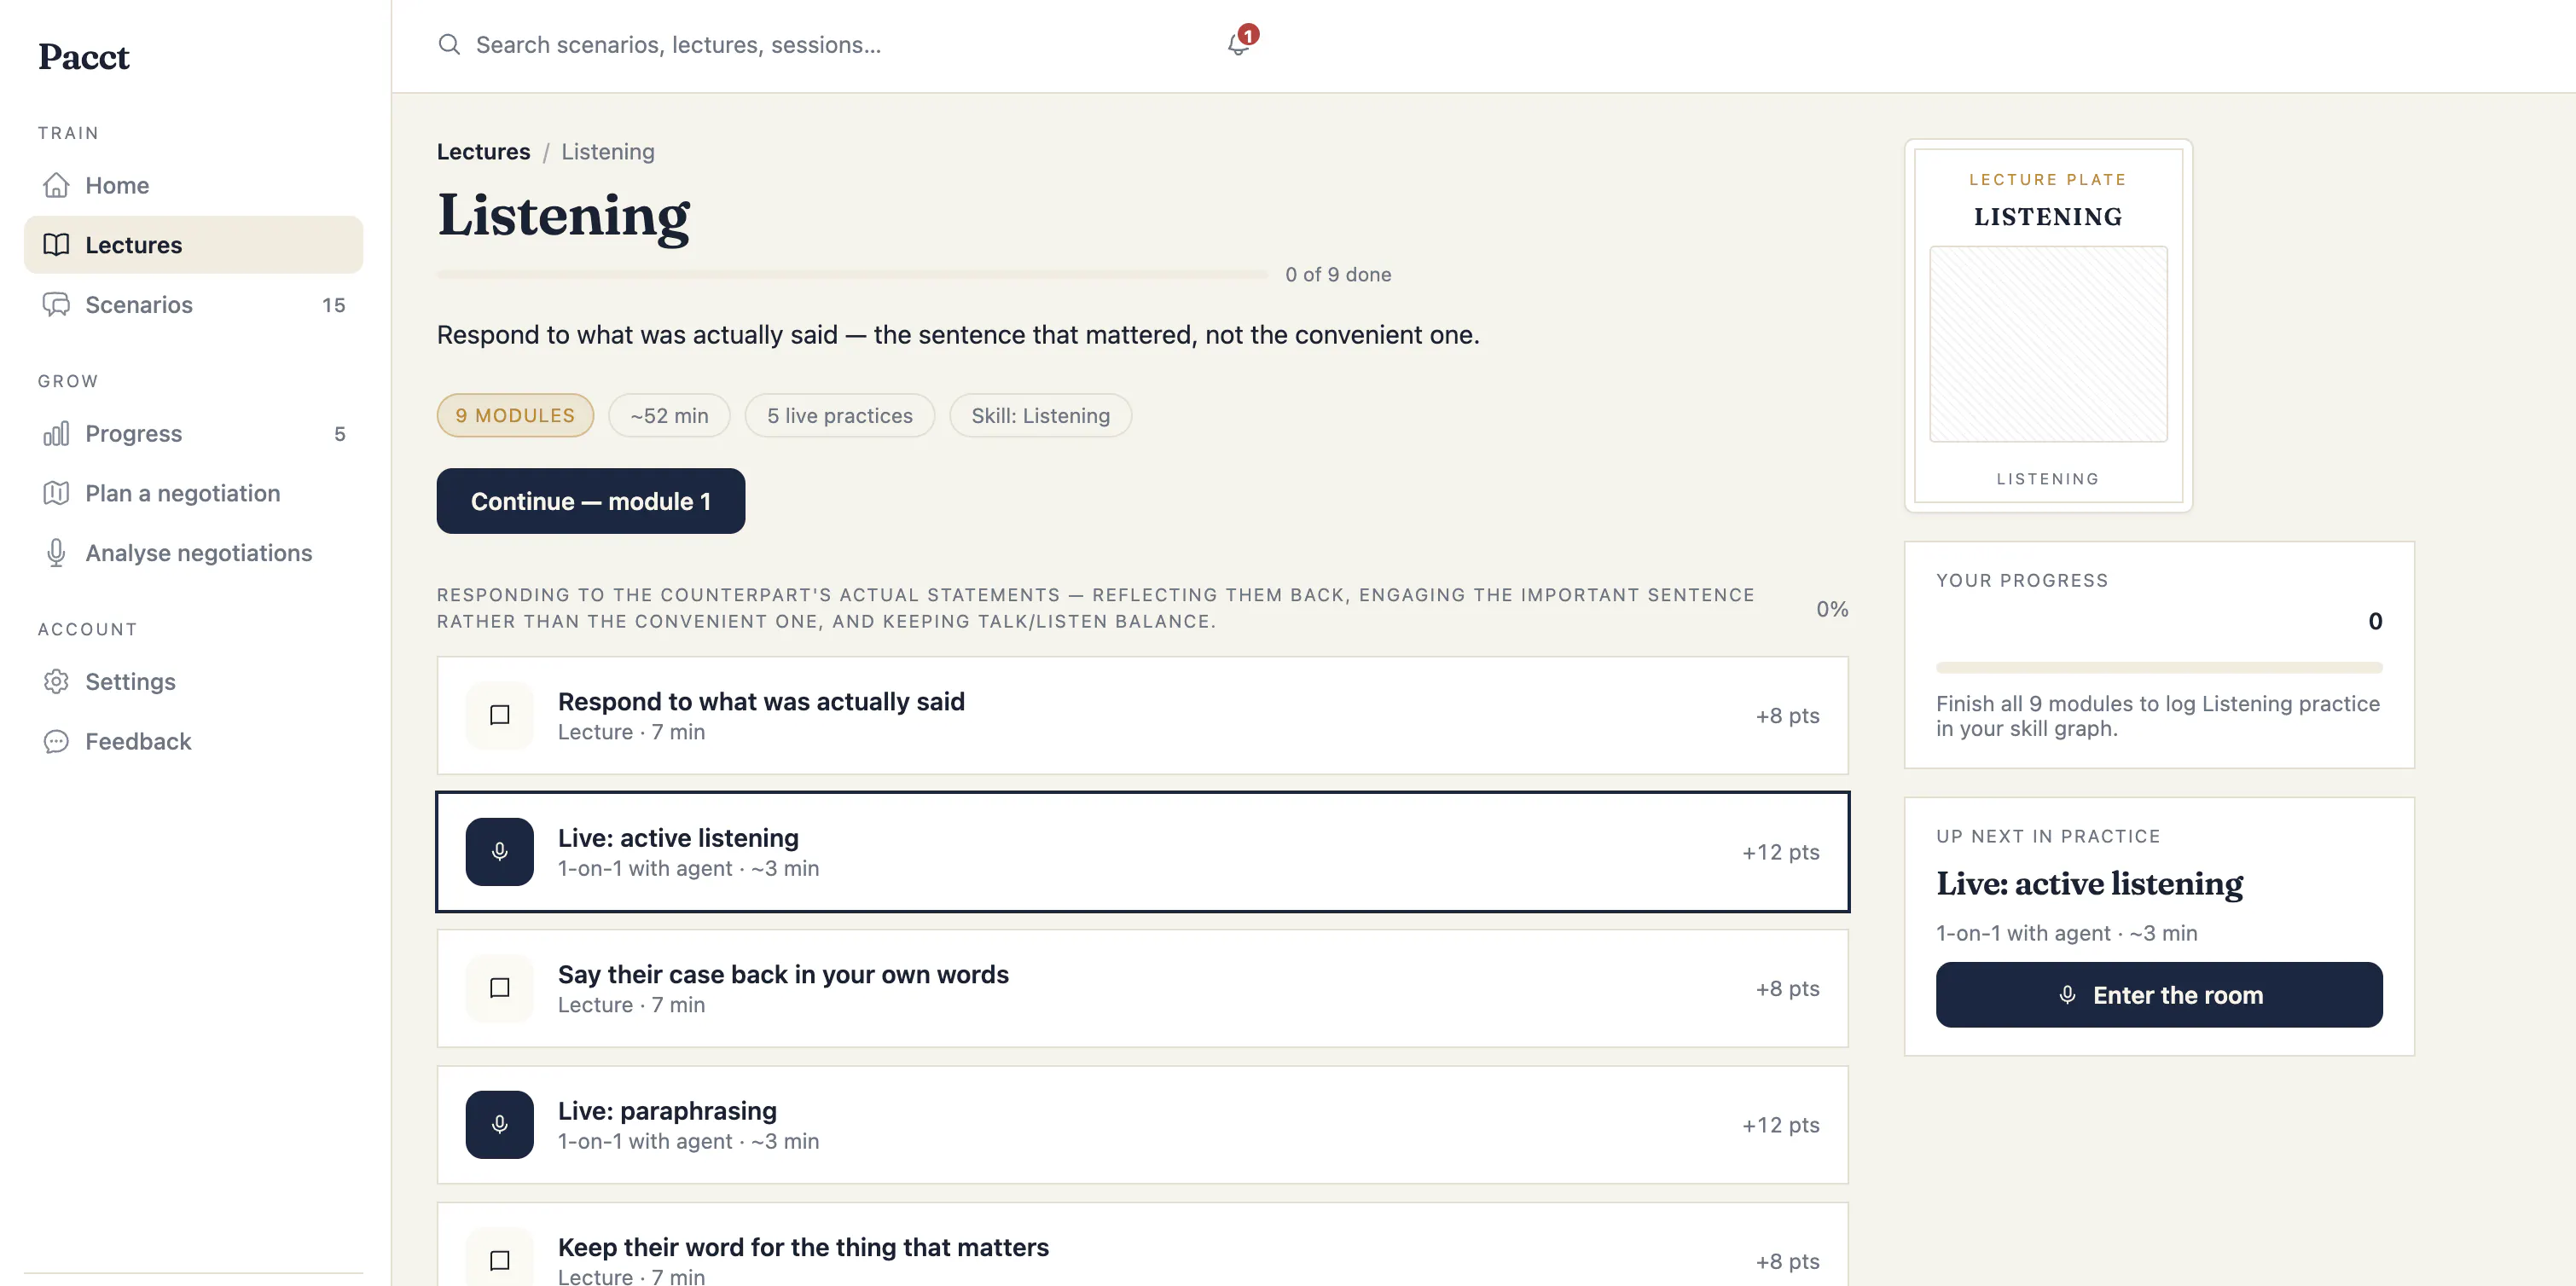
Task: Click the microphone icon for Live: active listening
Action: [499, 852]
